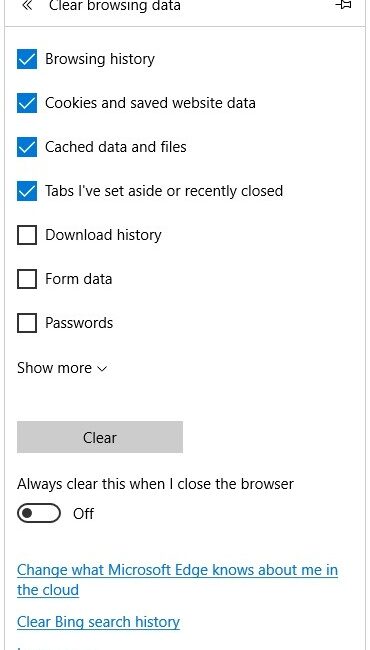Enable the Form data checkbox
Viewport: 370px width, 650px height.
tap(27, 279)
